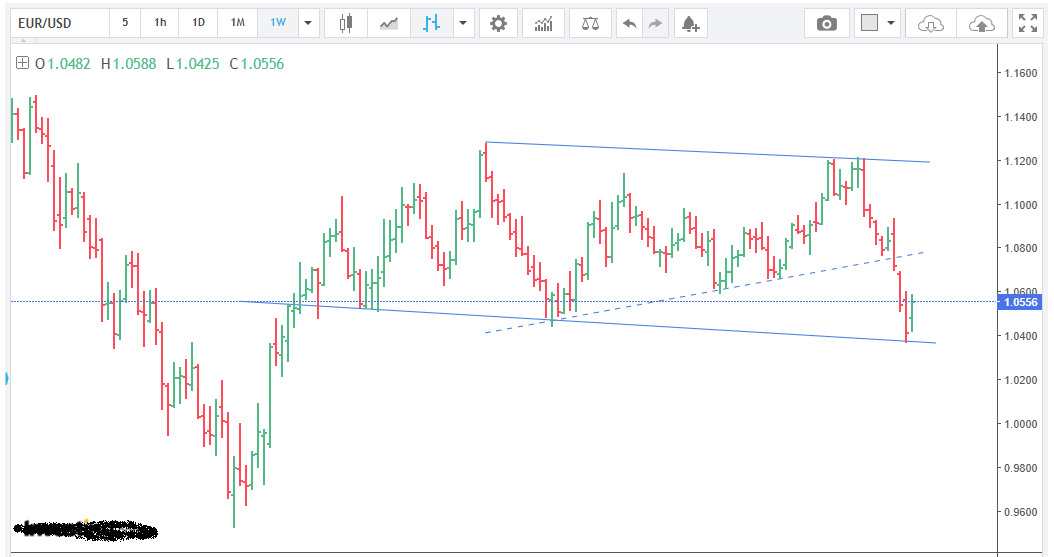Open the dropdown arrow beside the square swatch

pyautogui.click(x=890, y=23)
